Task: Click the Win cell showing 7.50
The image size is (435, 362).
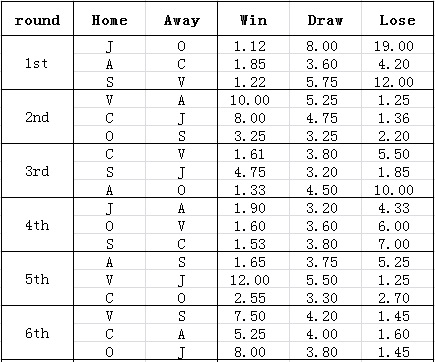Action: (253, 315)
